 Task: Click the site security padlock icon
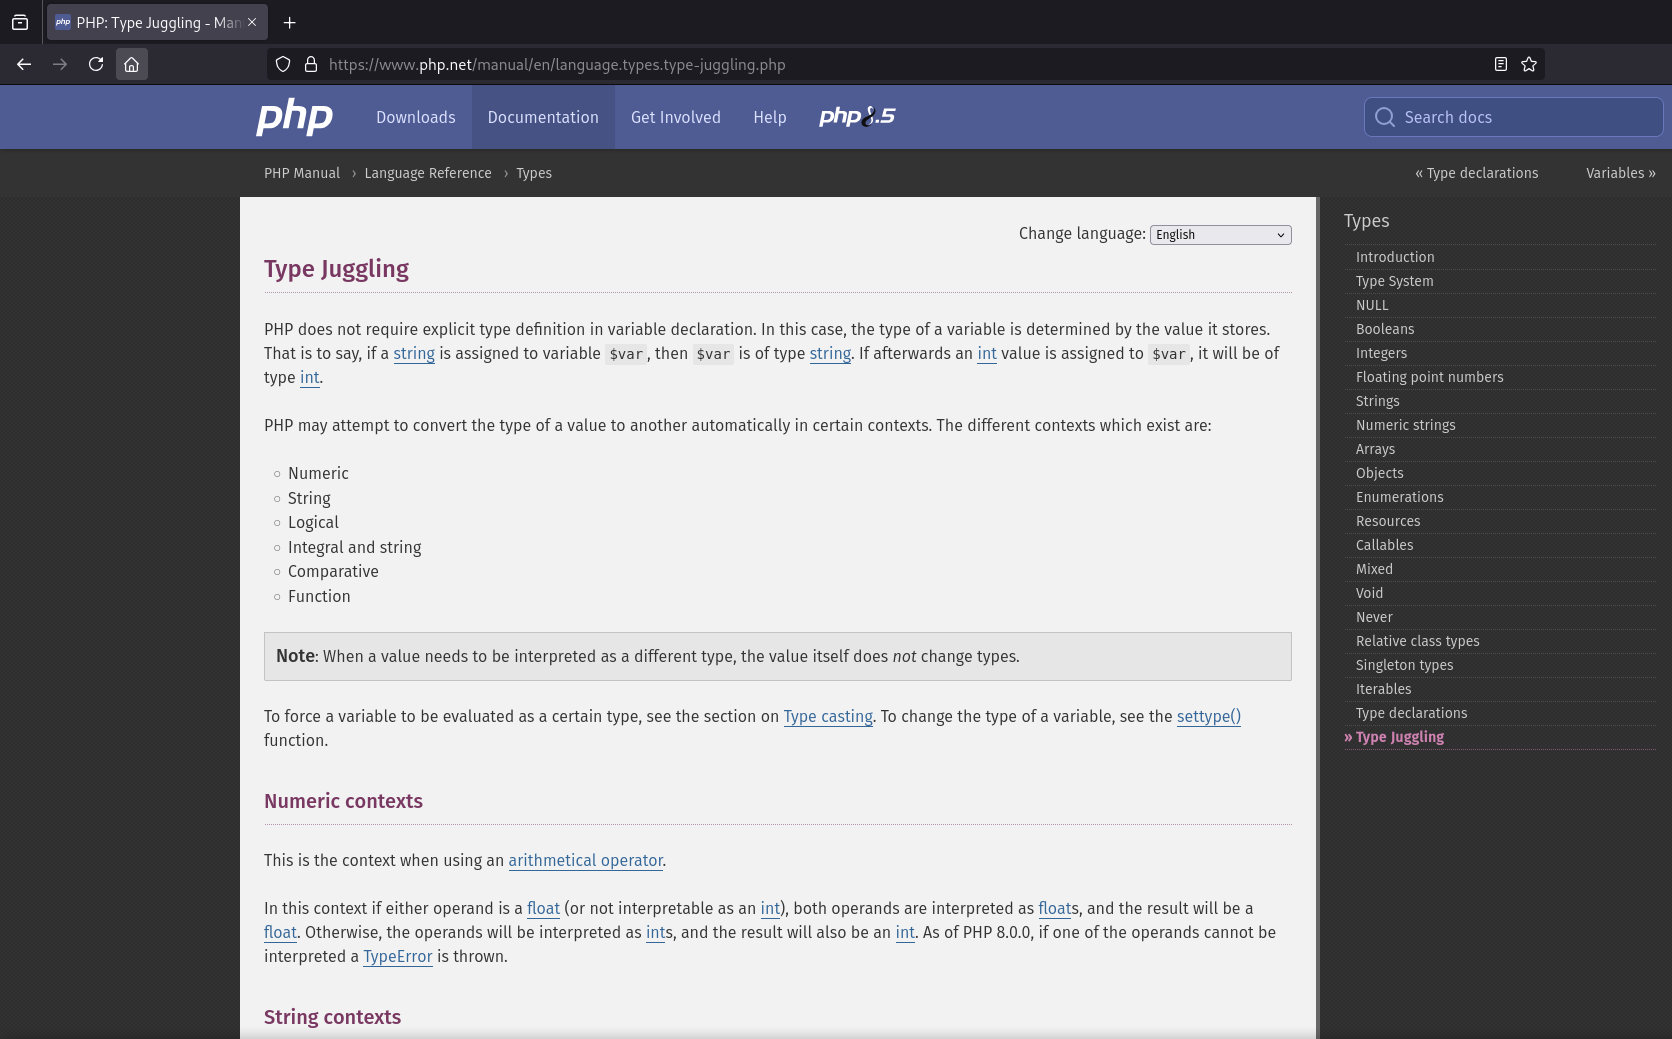tap(311, 64)
